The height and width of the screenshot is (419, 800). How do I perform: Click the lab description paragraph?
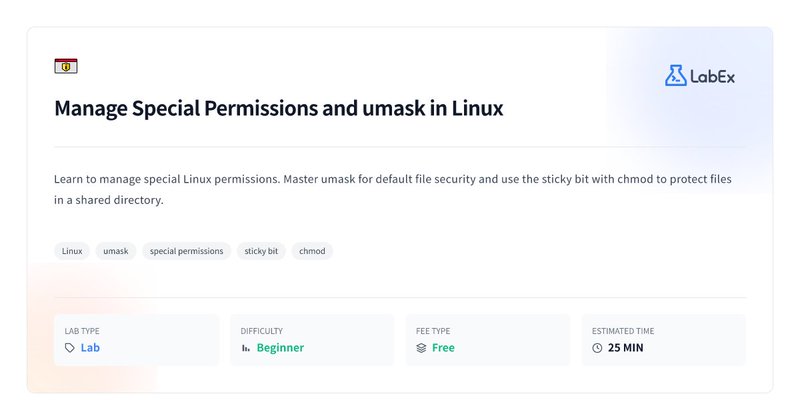[x=393, y=189]
